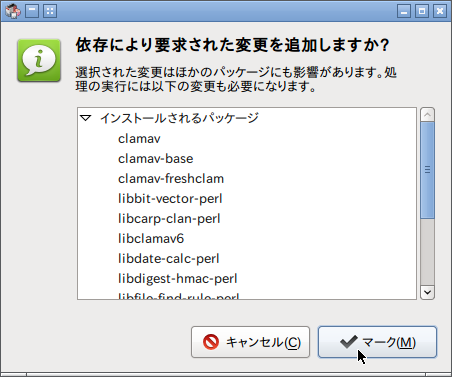Click the grid titlebar button

(x=50, y=11)
